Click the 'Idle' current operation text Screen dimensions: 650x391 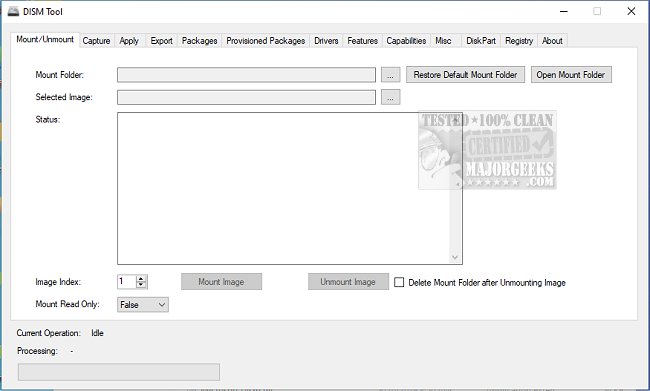point(97,333)
